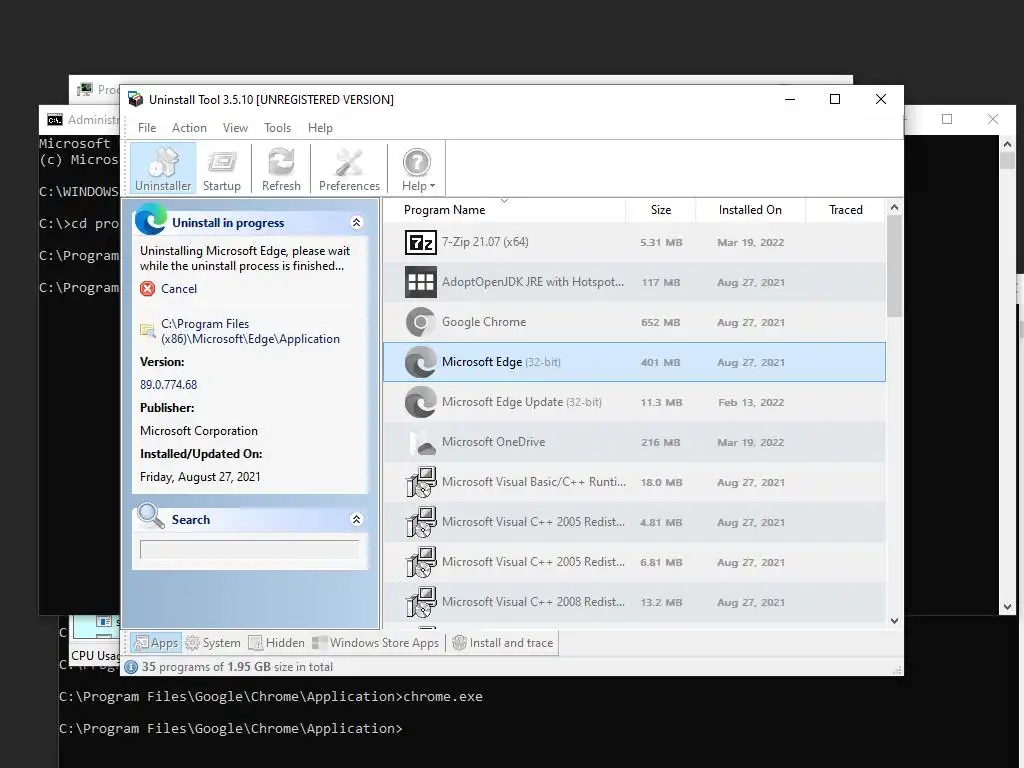Open the Tools menu

[x=278, y=128]
